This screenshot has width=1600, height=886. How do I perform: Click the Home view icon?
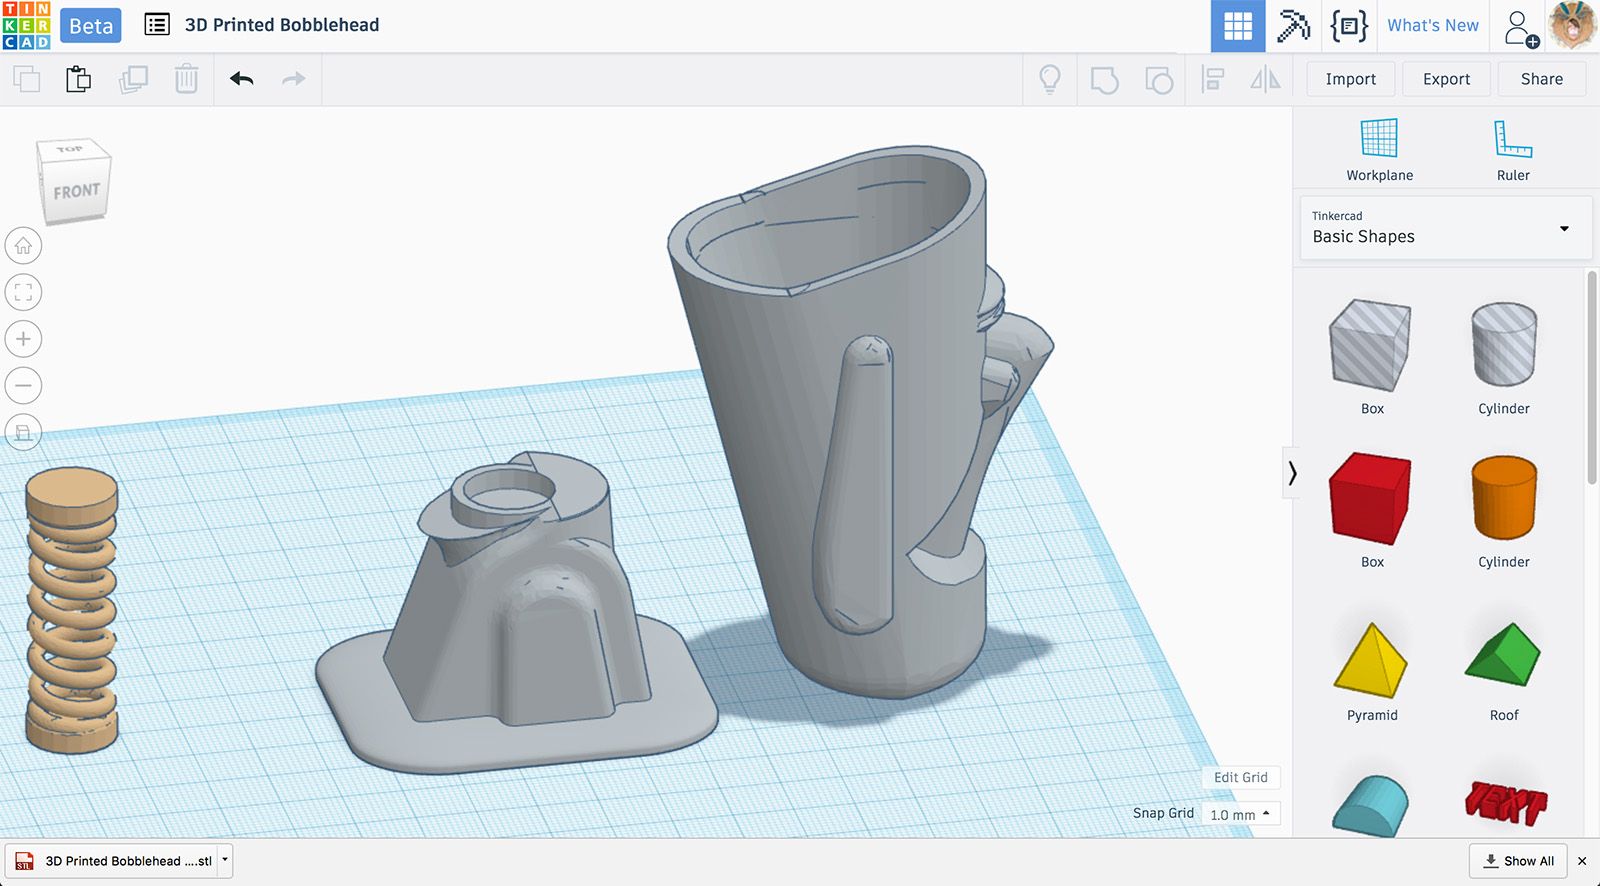point(24,246)
